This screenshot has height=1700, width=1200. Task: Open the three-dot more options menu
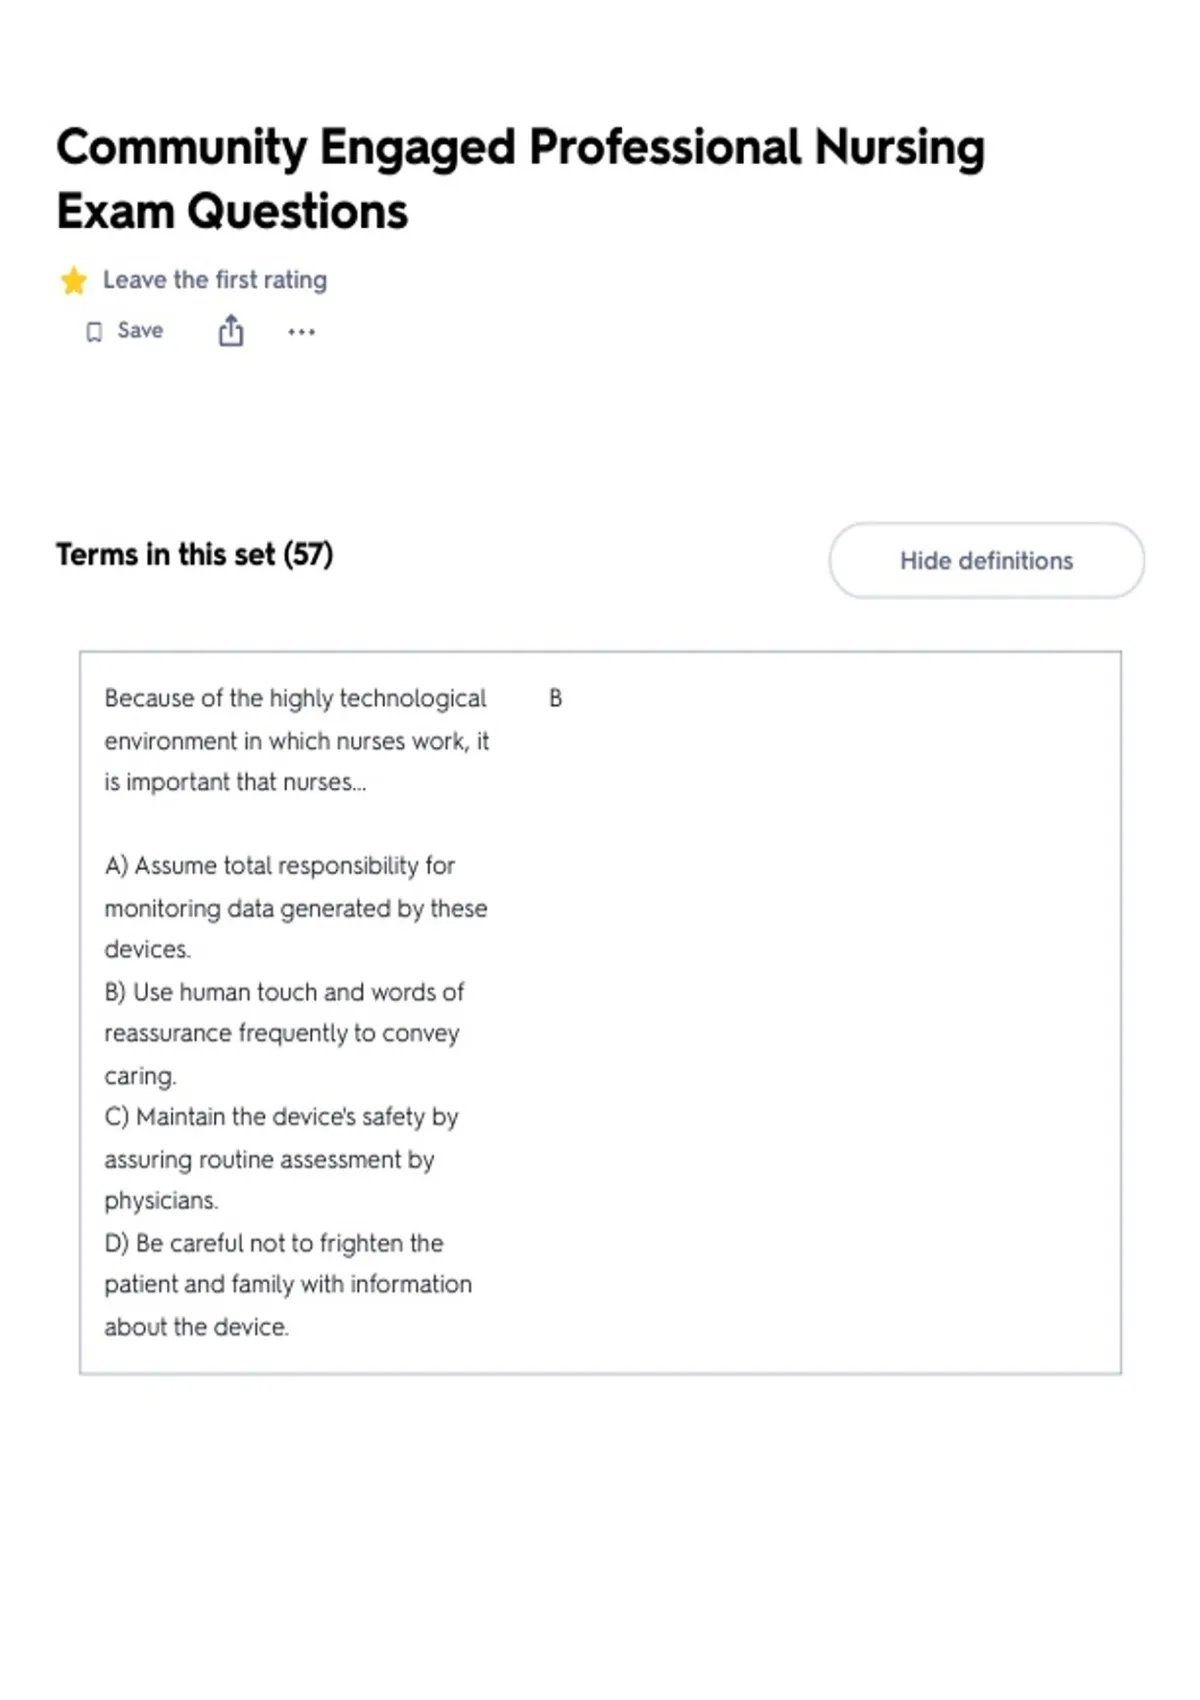coord(301,332)
